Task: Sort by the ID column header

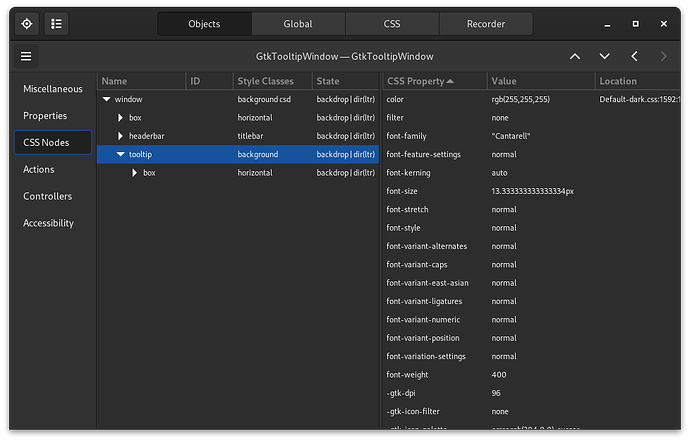Action: [x=209, y=81]
